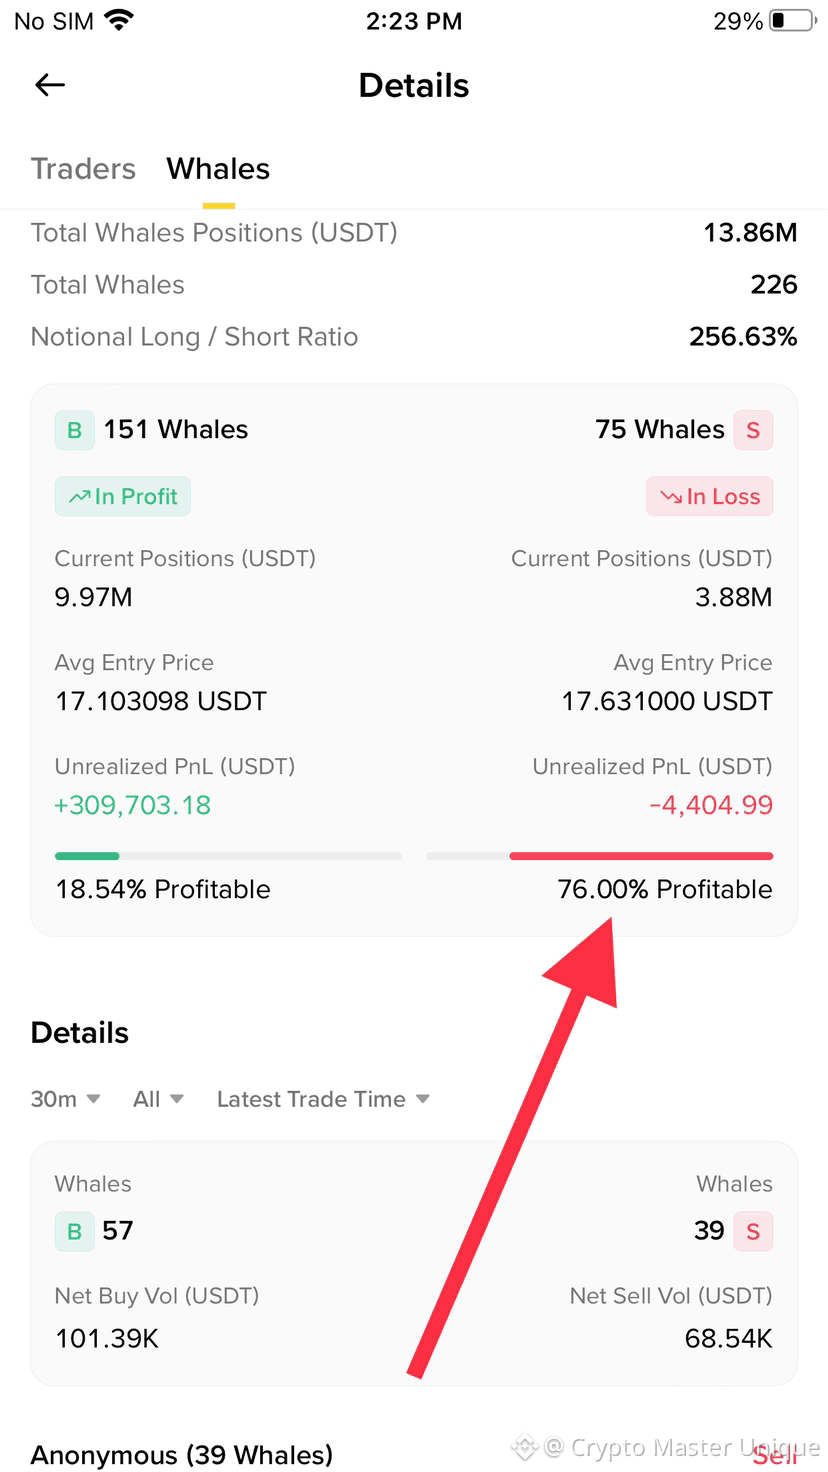The height and width of the screenshot is (1472, 828).
Task: Open the 30m timeframe dropdown
Action: tap(66, 1099)
